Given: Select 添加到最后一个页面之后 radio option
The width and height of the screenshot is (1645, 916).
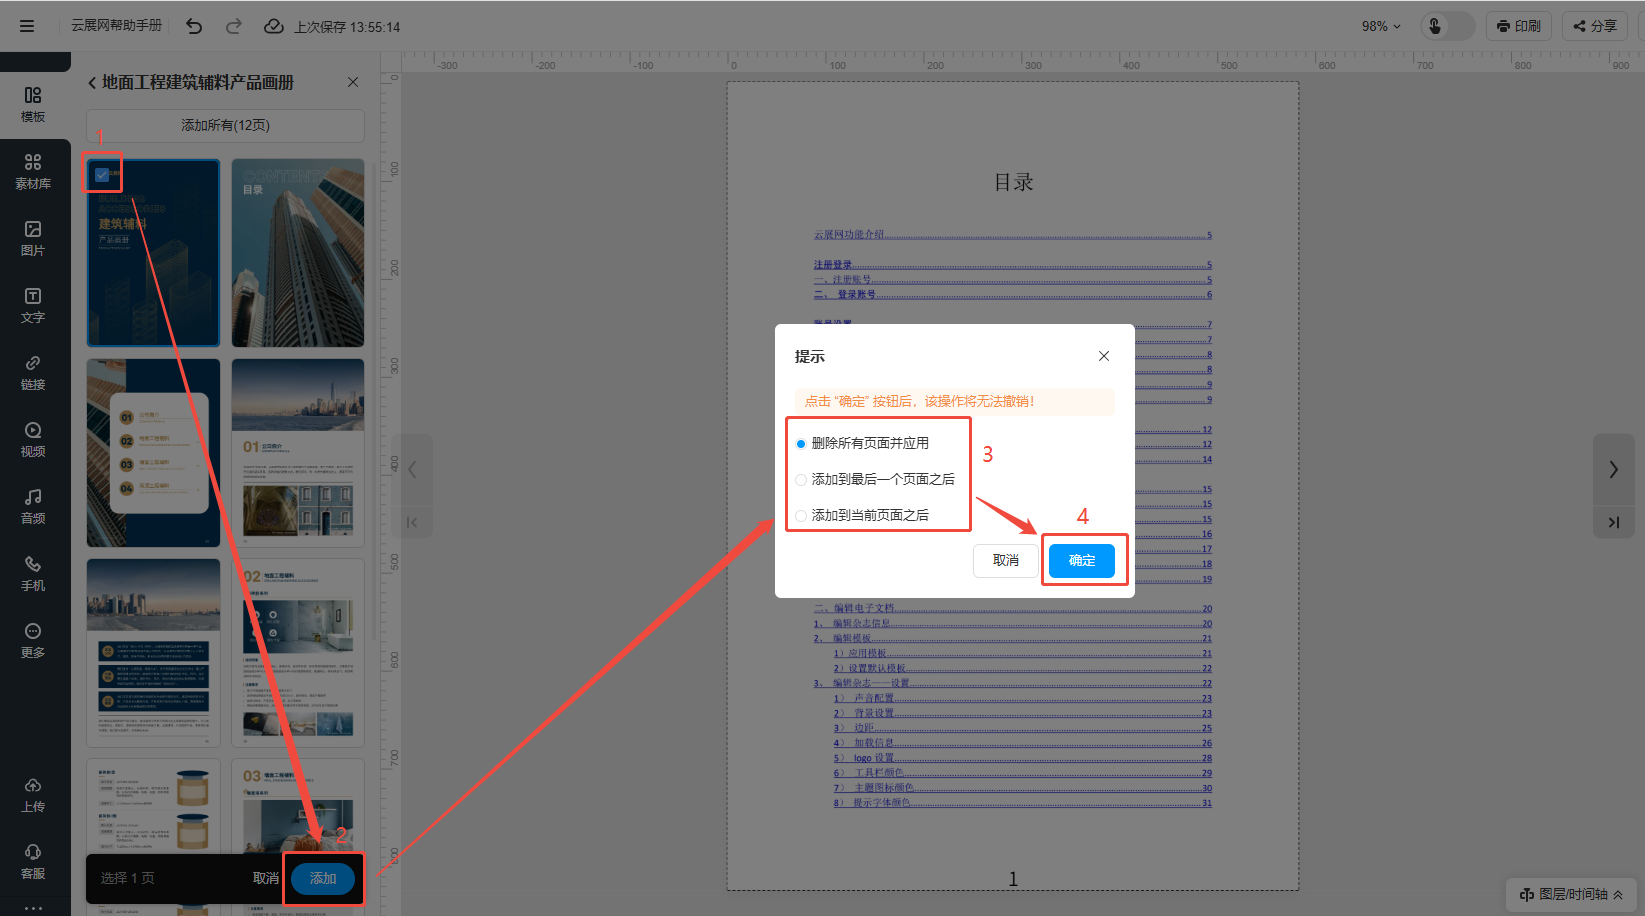Looking at the screenshot, I should [x=801, y=480].
